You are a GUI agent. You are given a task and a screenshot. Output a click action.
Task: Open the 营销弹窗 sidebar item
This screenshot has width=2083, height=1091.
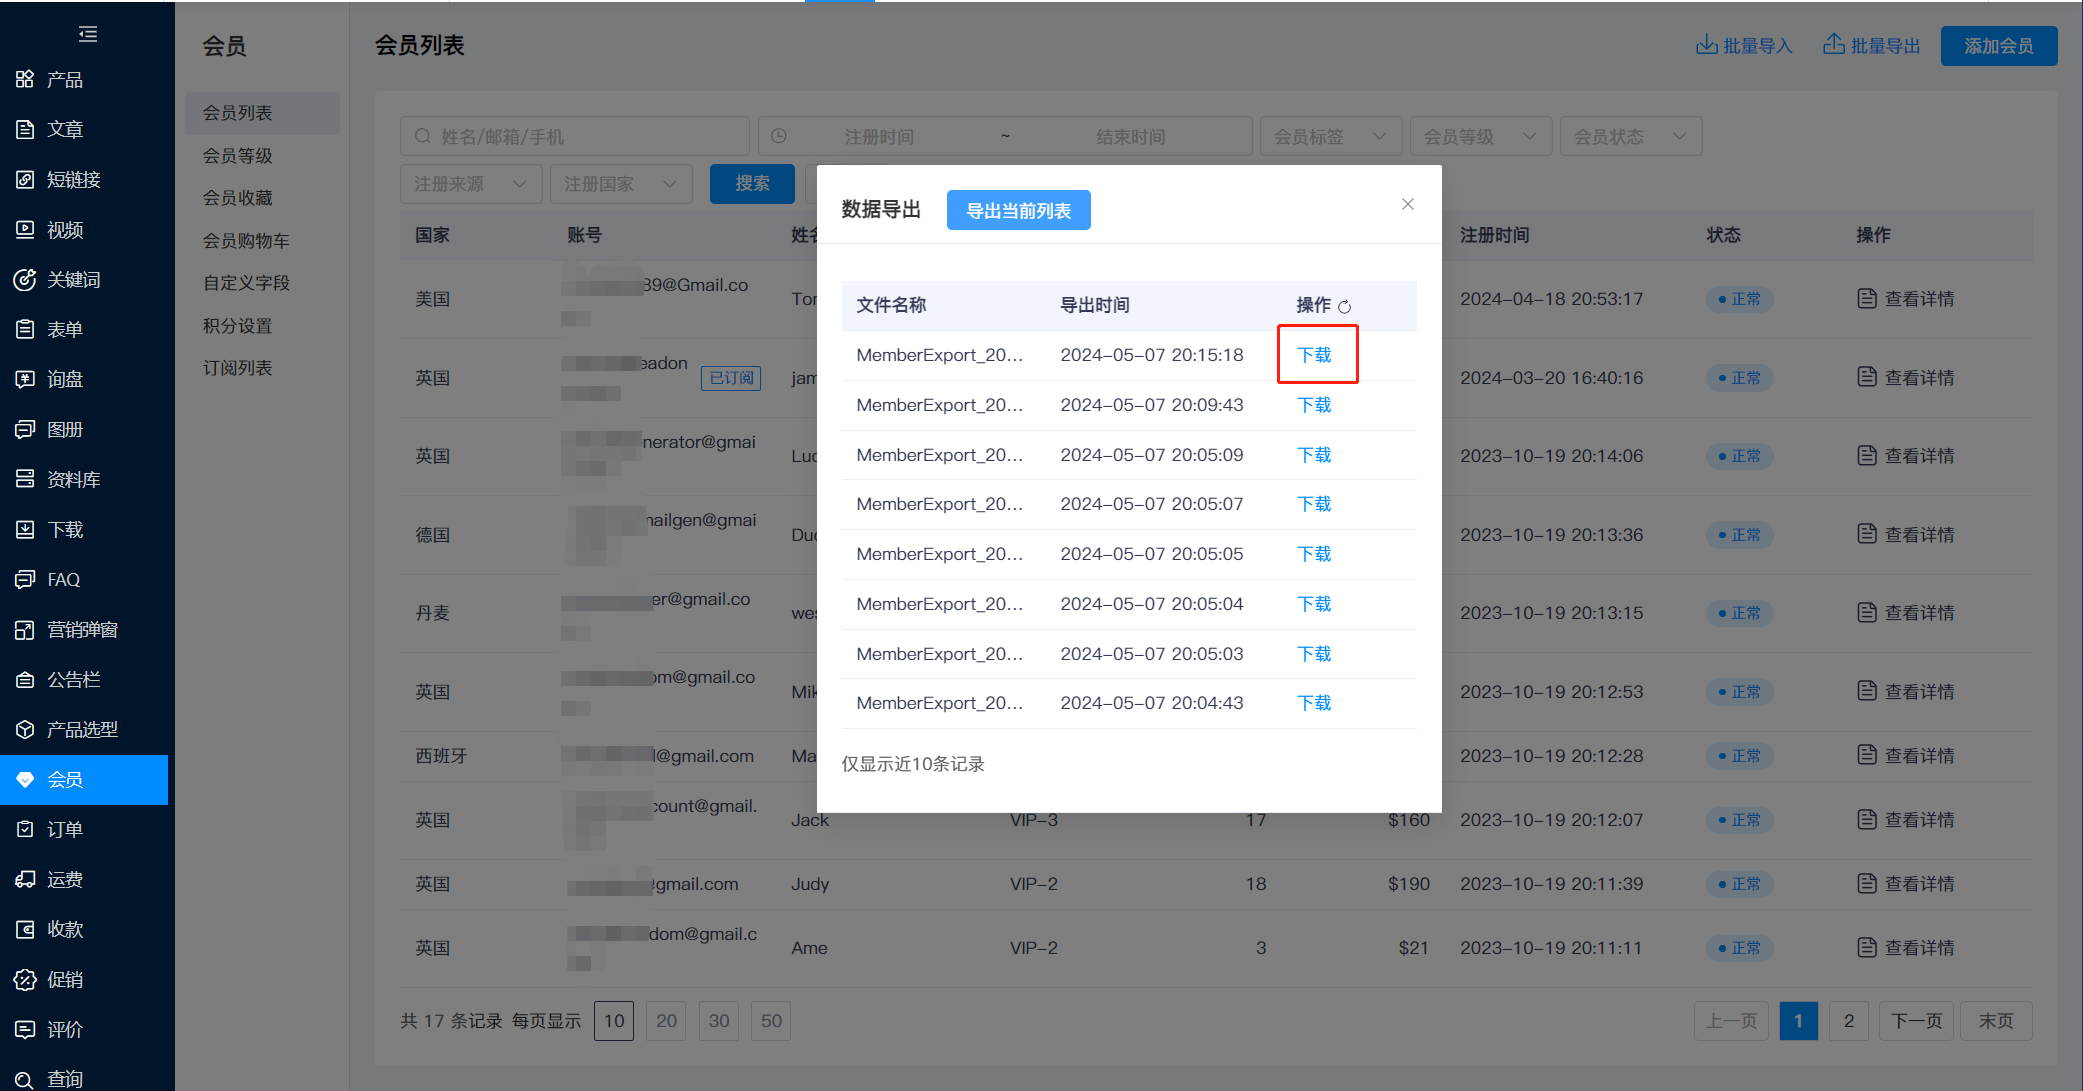pos(82,629)
